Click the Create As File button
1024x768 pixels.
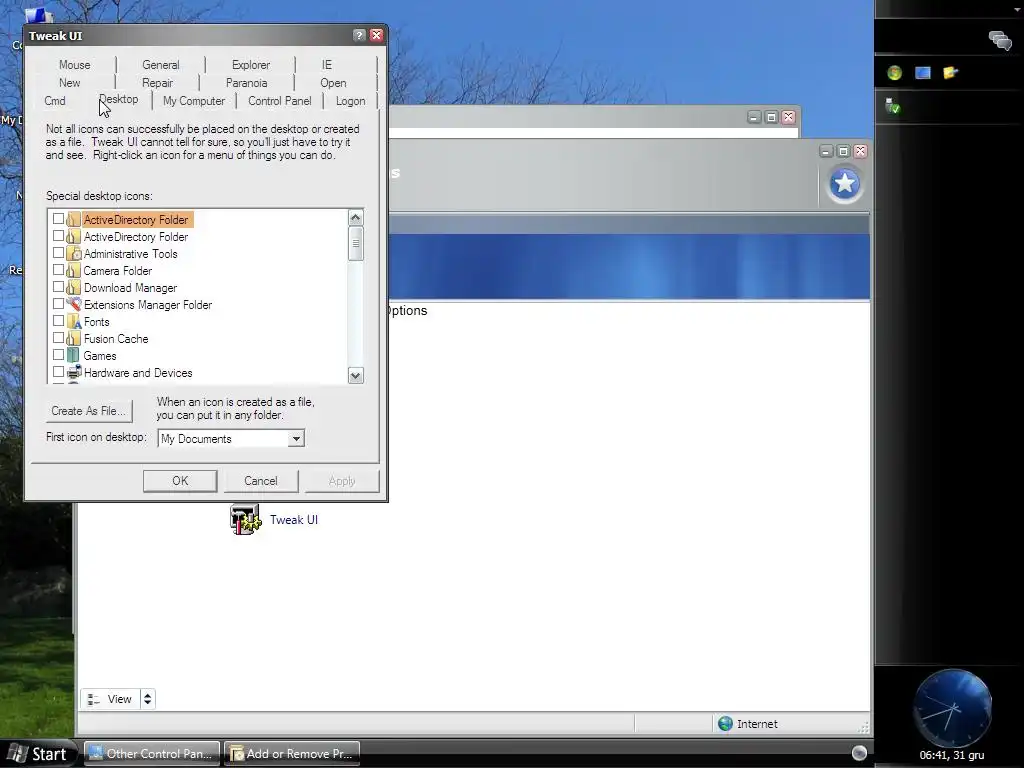pos(89,411)
